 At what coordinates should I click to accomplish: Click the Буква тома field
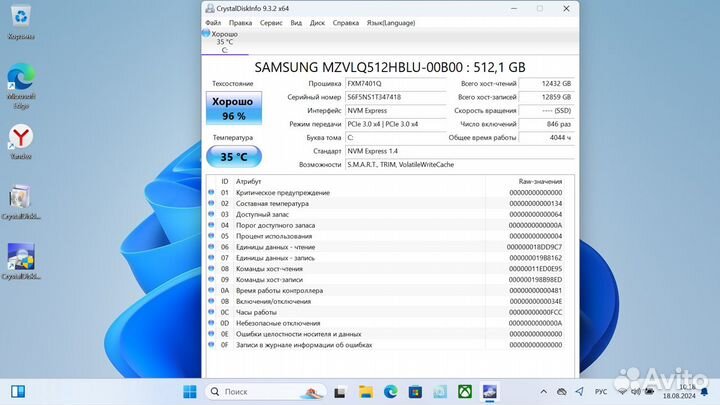click(395, 138)
